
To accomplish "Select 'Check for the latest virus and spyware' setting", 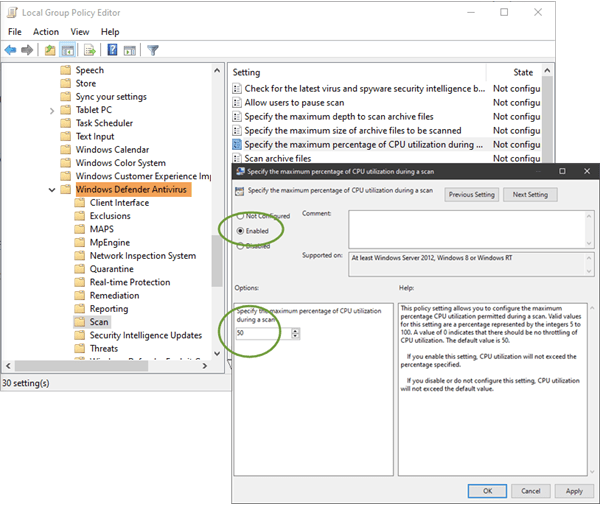I will [365, 89].
